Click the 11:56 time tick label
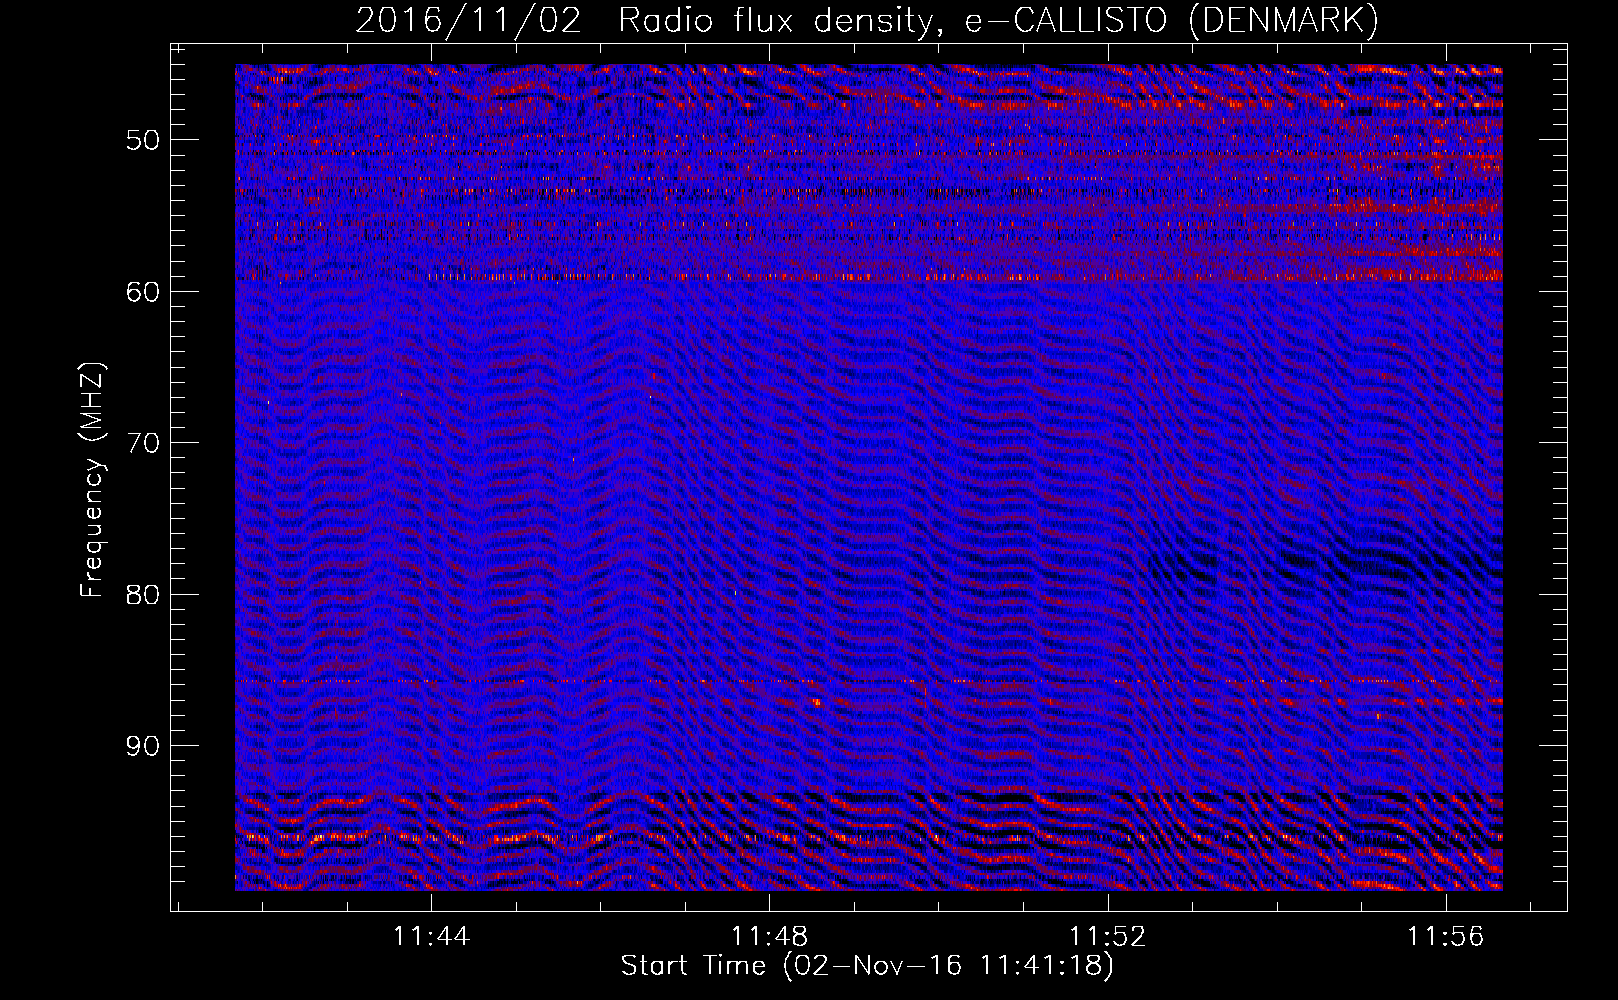The width and height of the screenshot is (1618, 1000). click(x=1446, y=937)
